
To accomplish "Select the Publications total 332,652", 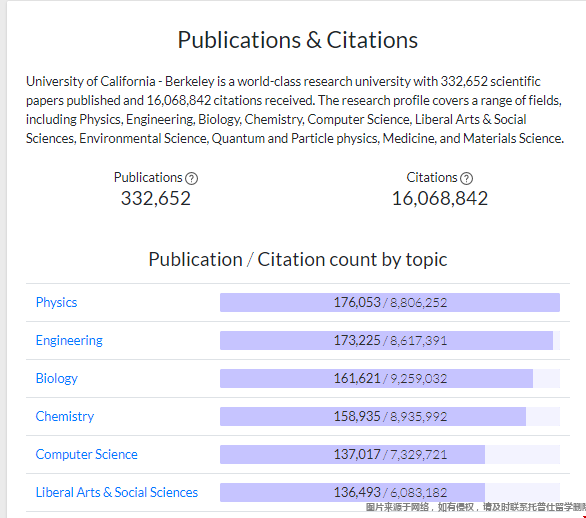I will [x=155, y=198].
